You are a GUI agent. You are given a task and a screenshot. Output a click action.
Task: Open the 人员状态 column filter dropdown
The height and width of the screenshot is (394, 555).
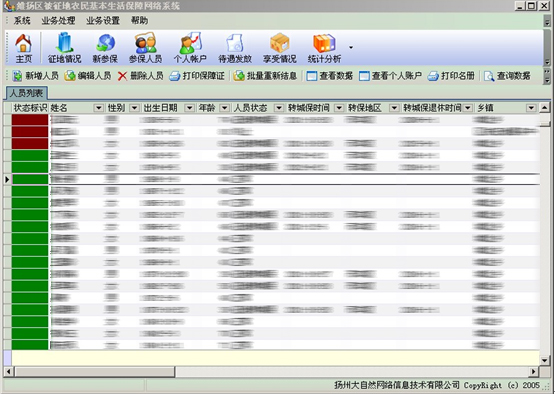coord(279,108)
